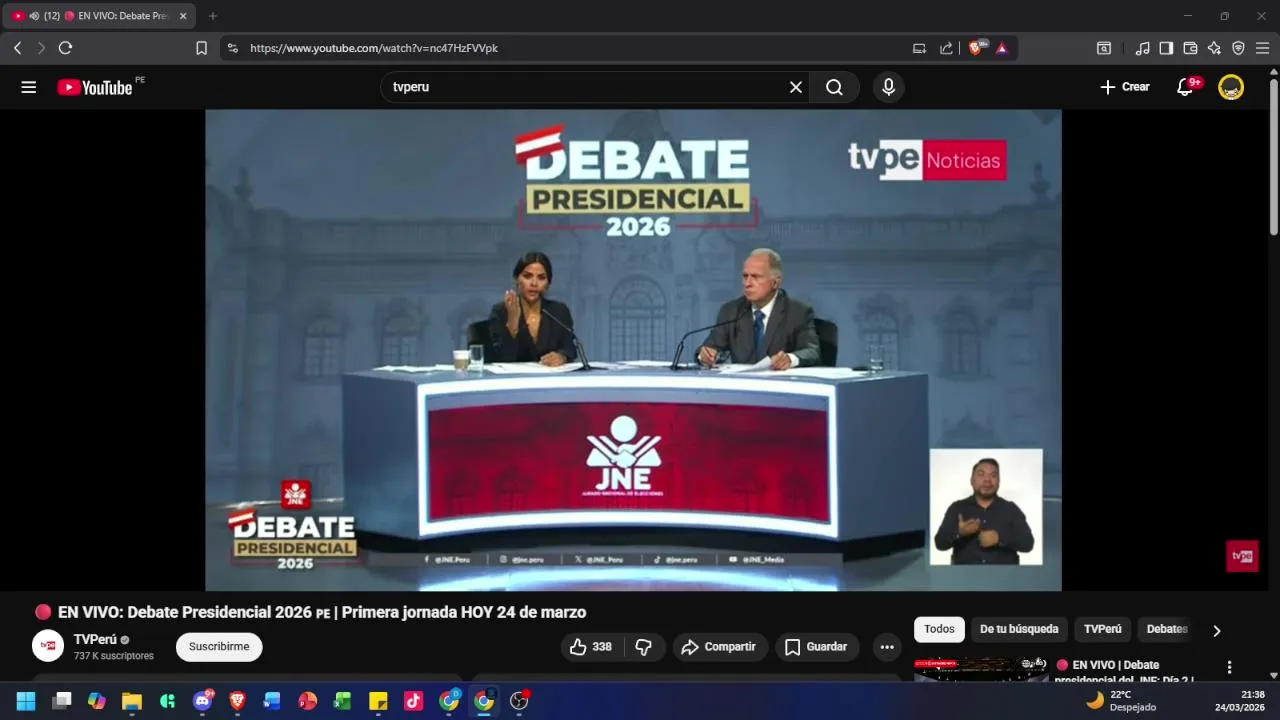Open the YouTube account avatar menu
Image resolution: width=1280 pixels, height=720 pixels.
point(1231,87)
